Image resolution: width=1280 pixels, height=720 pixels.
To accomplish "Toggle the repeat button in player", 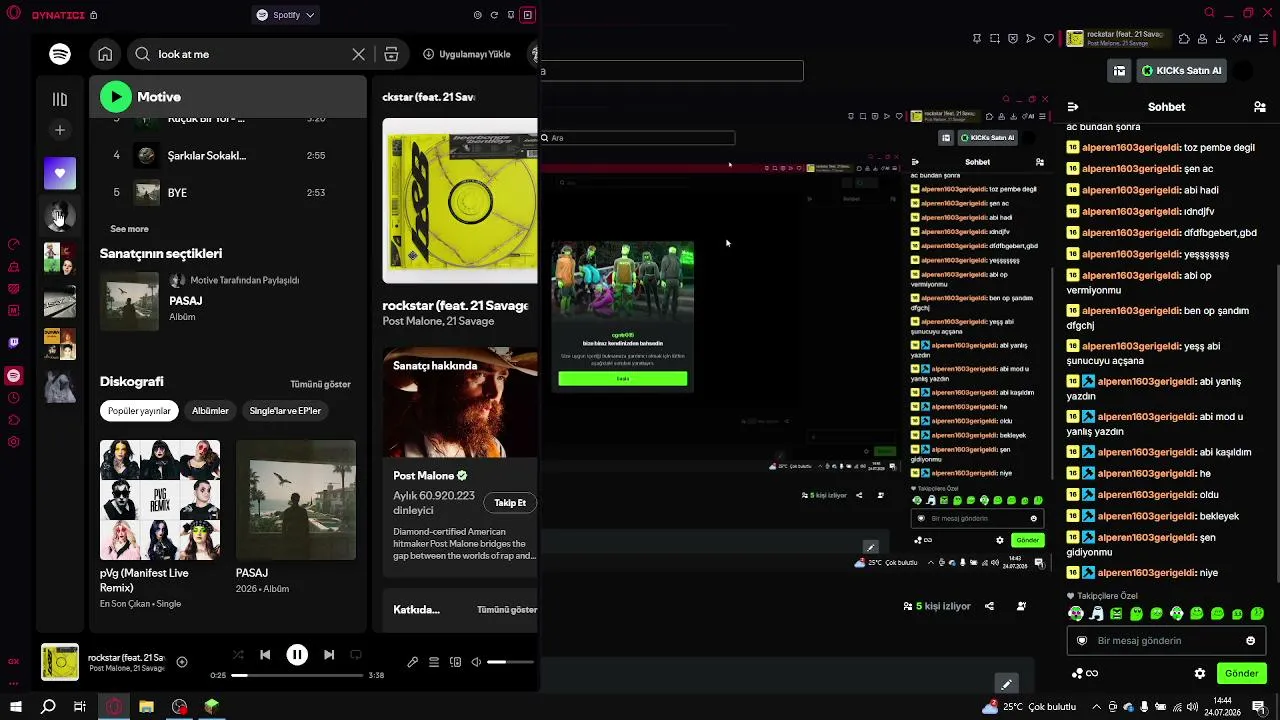I will coord(356,655).
